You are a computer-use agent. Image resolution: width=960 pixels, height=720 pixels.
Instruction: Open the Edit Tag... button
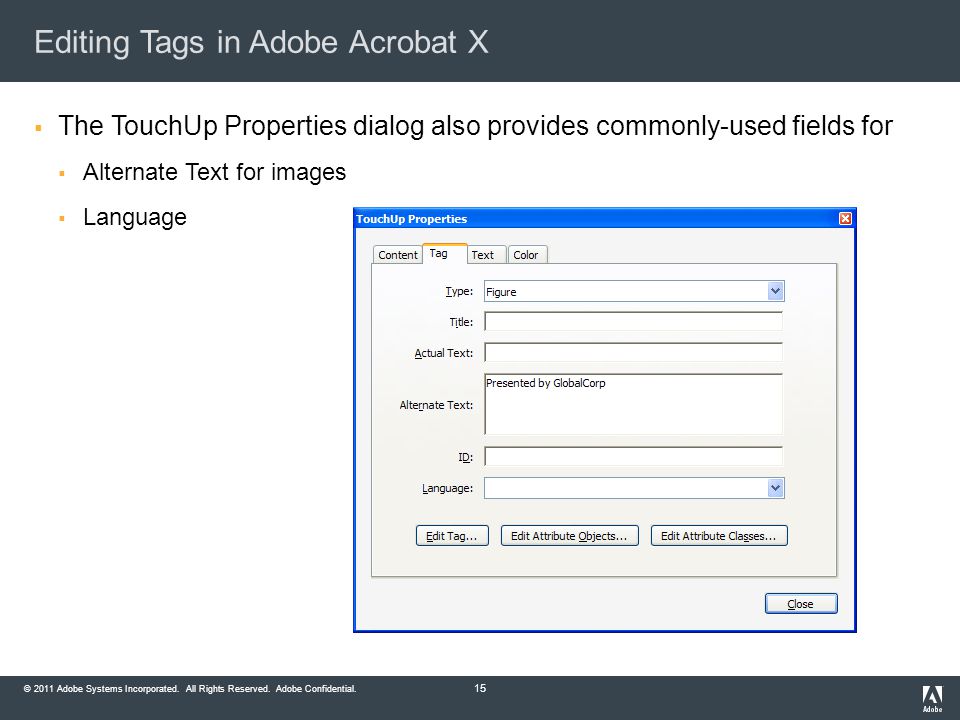coord(452,536)
